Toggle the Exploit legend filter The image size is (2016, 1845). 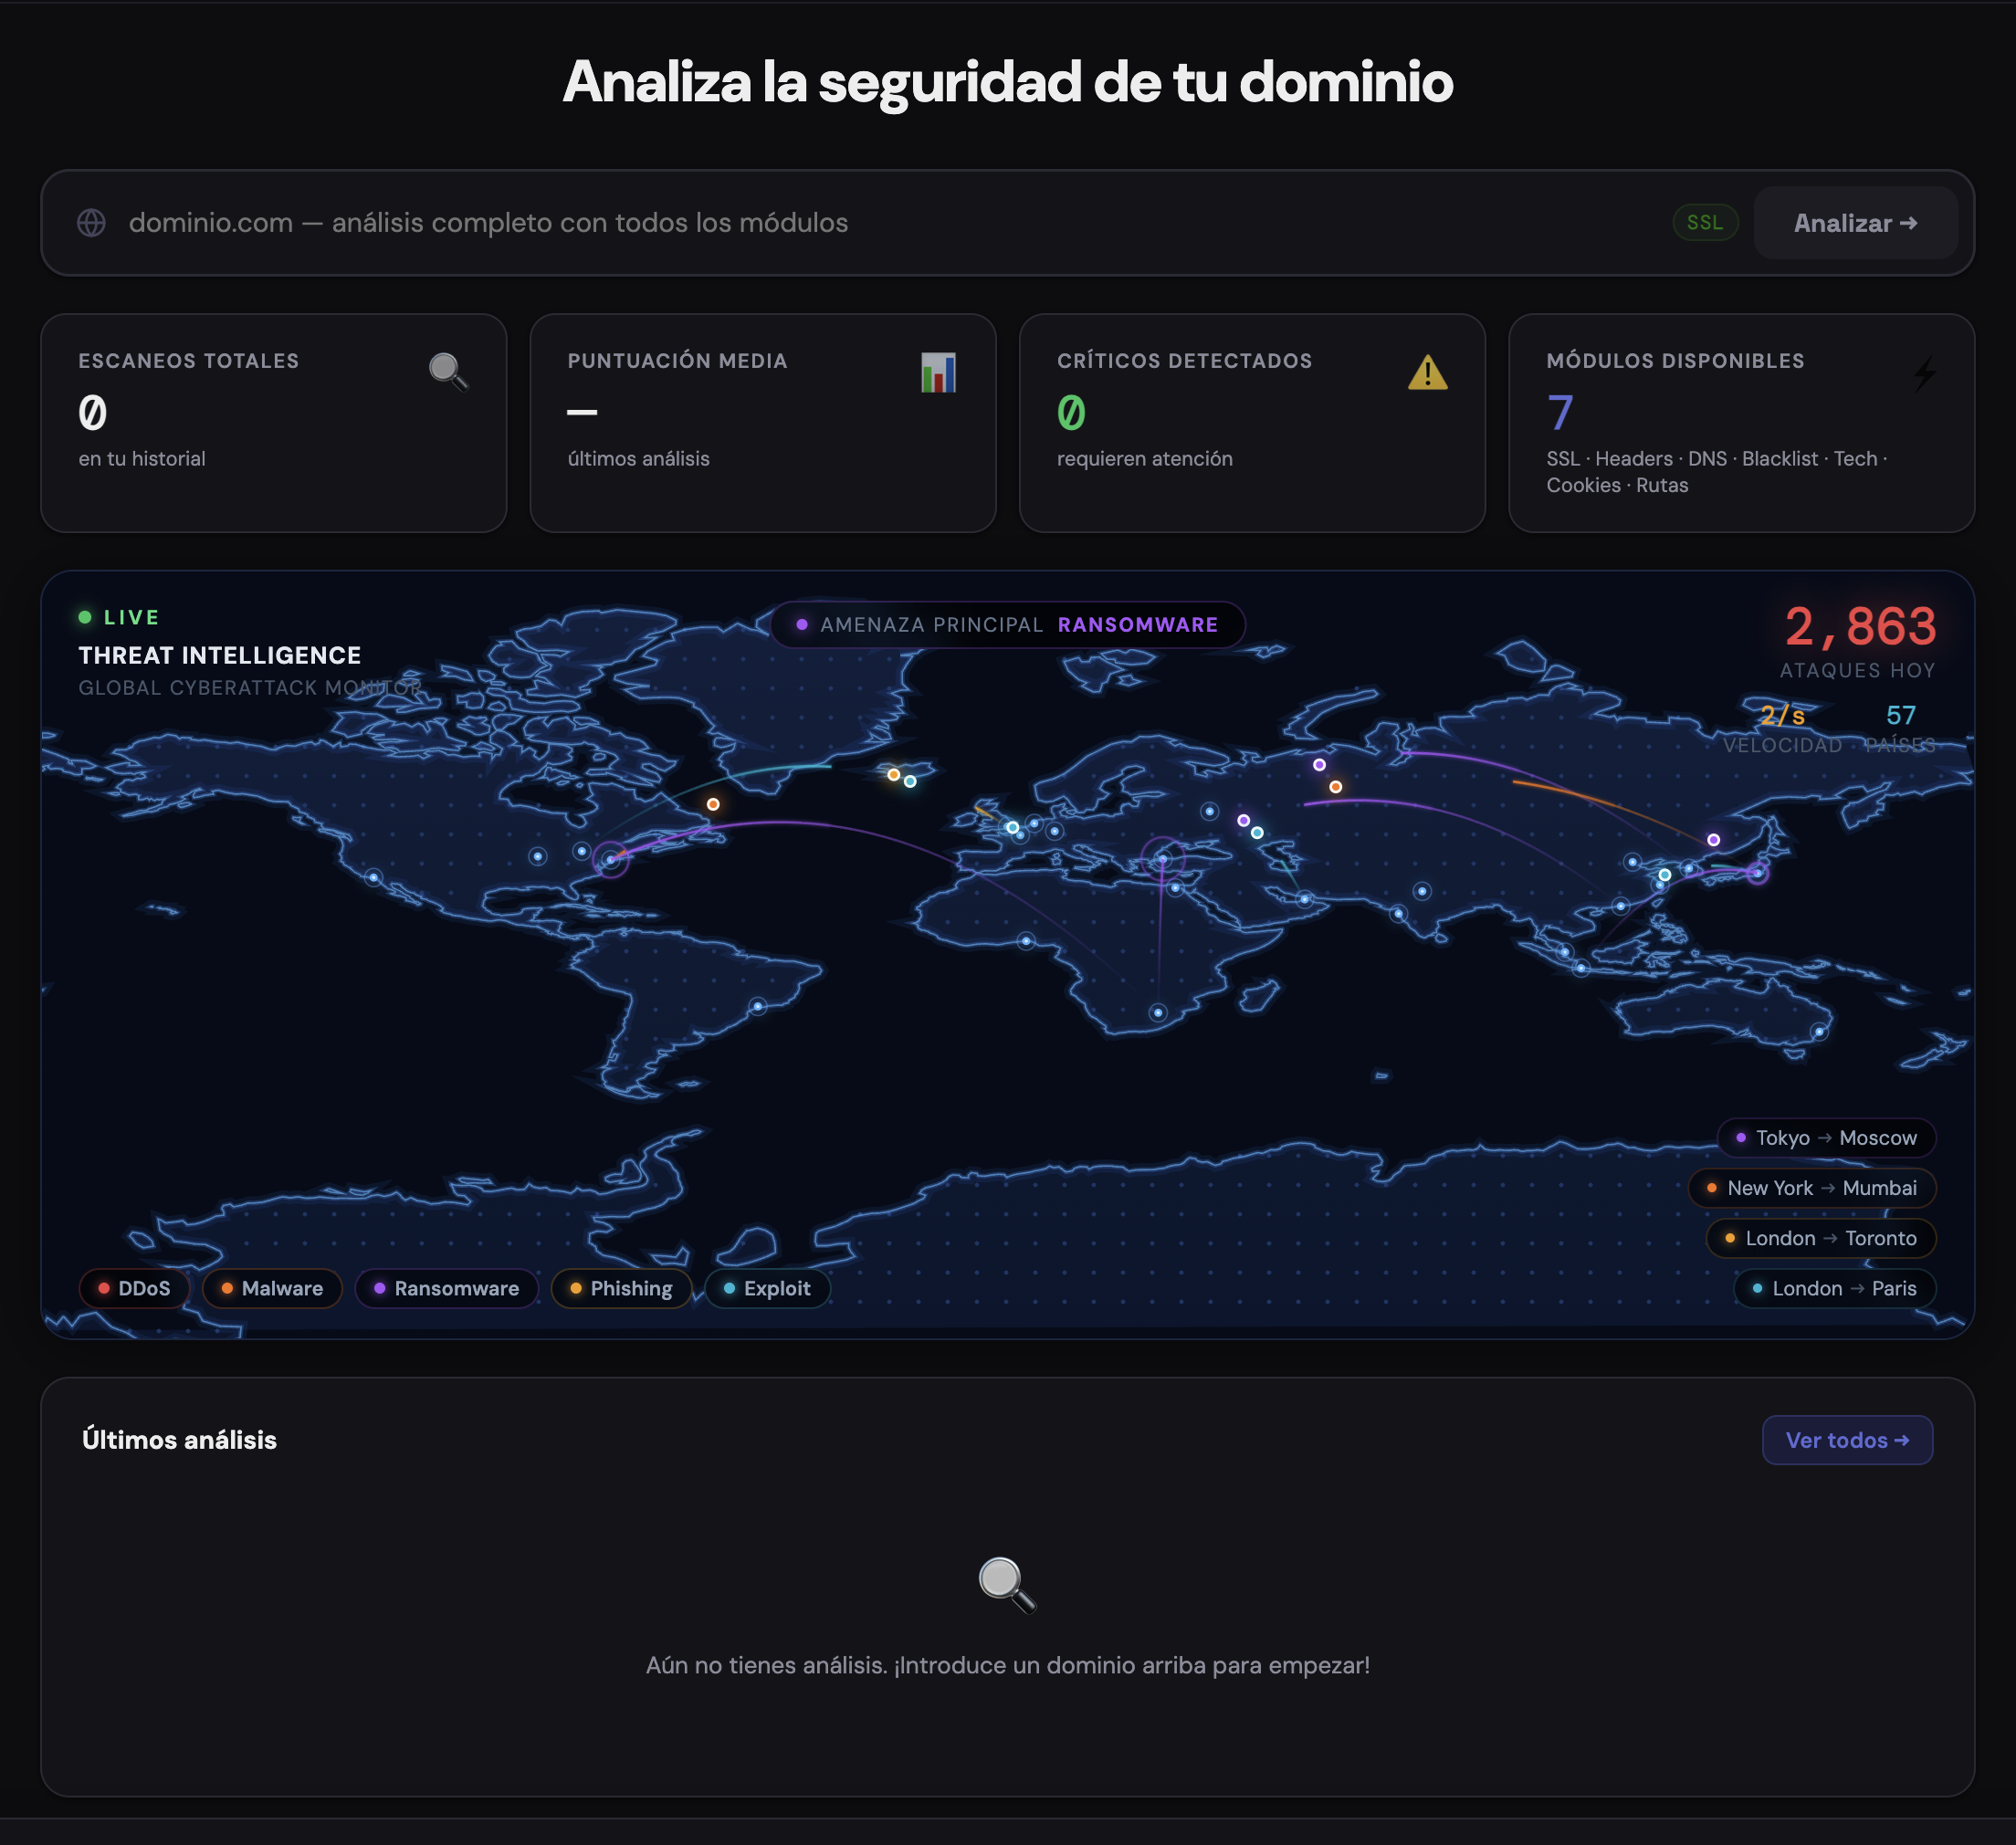pyautogui.click(x=767, y=1288)
